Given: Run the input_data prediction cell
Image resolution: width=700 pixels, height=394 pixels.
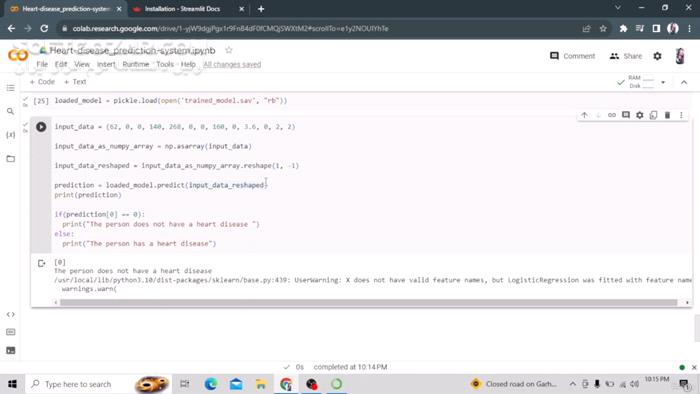Looking at the screenshot, I should 41,127.
